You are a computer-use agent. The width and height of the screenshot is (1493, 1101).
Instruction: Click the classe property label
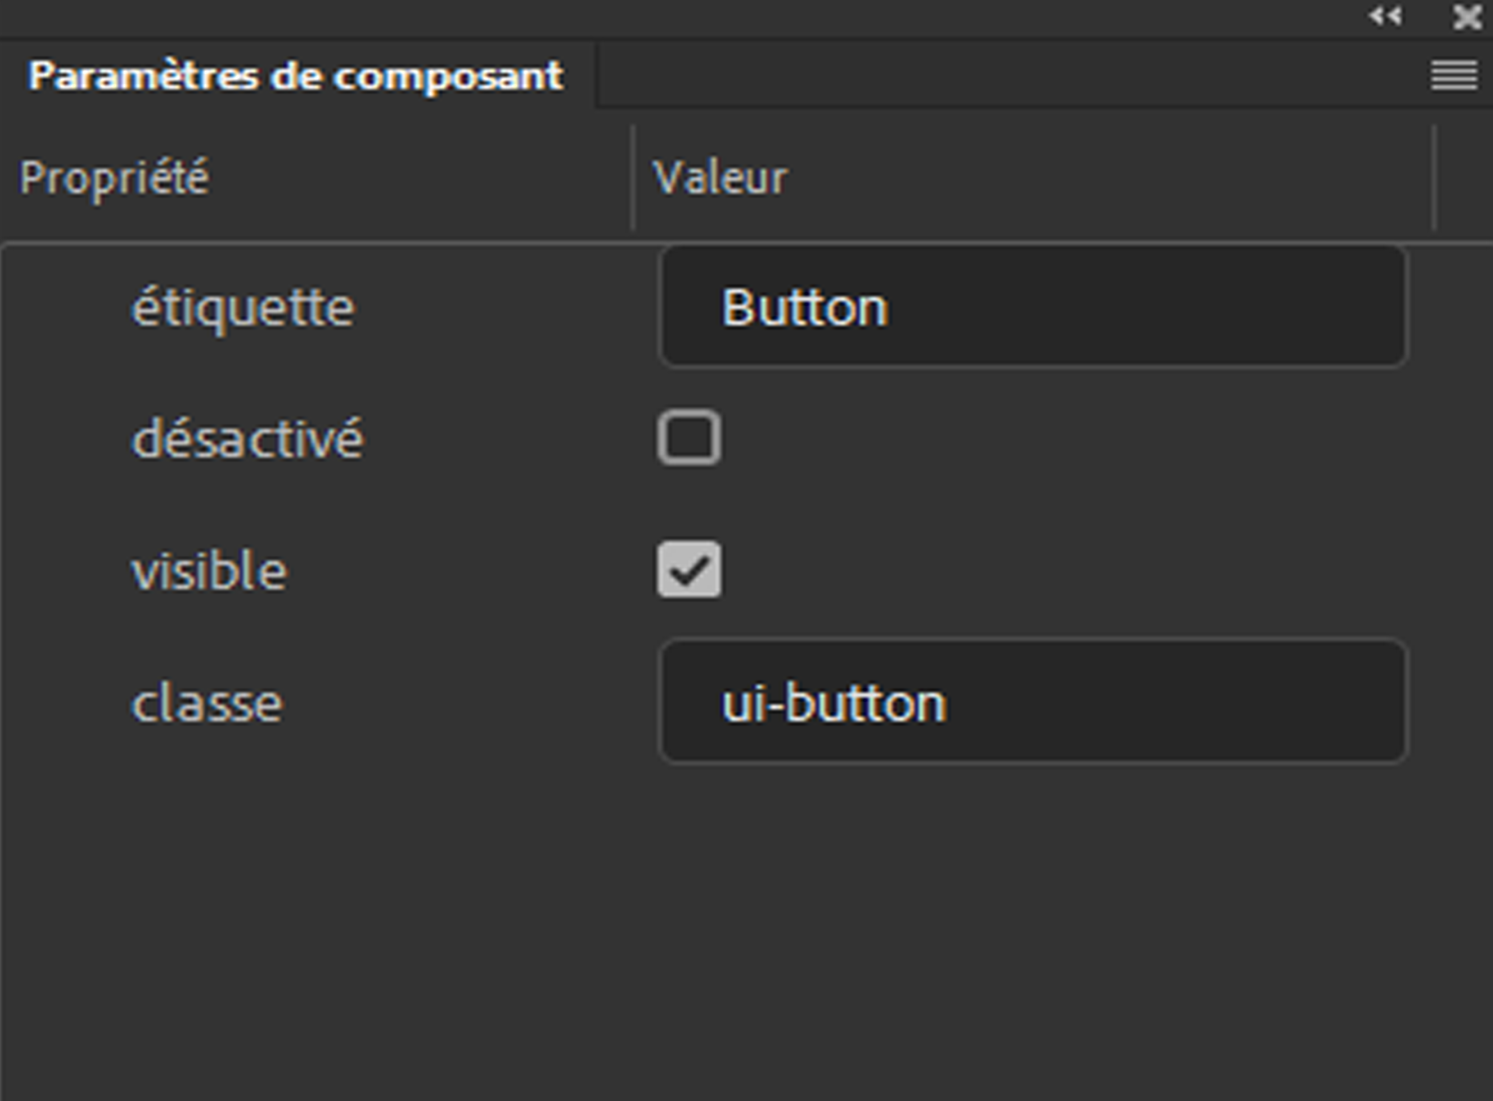207,703
